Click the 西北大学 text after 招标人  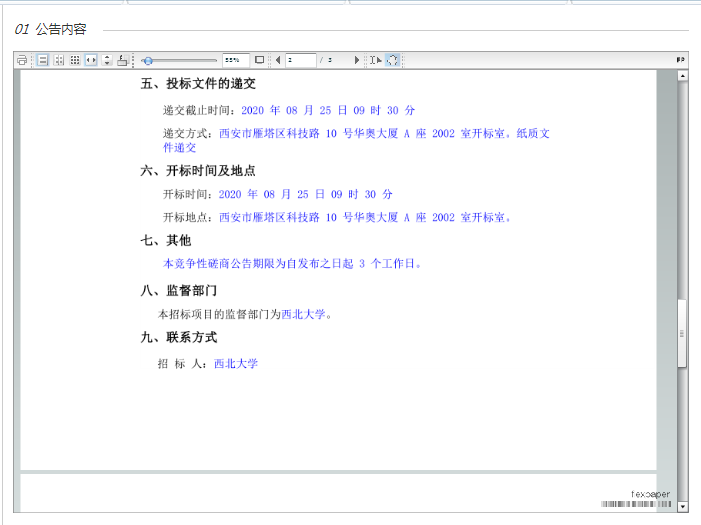236,364
